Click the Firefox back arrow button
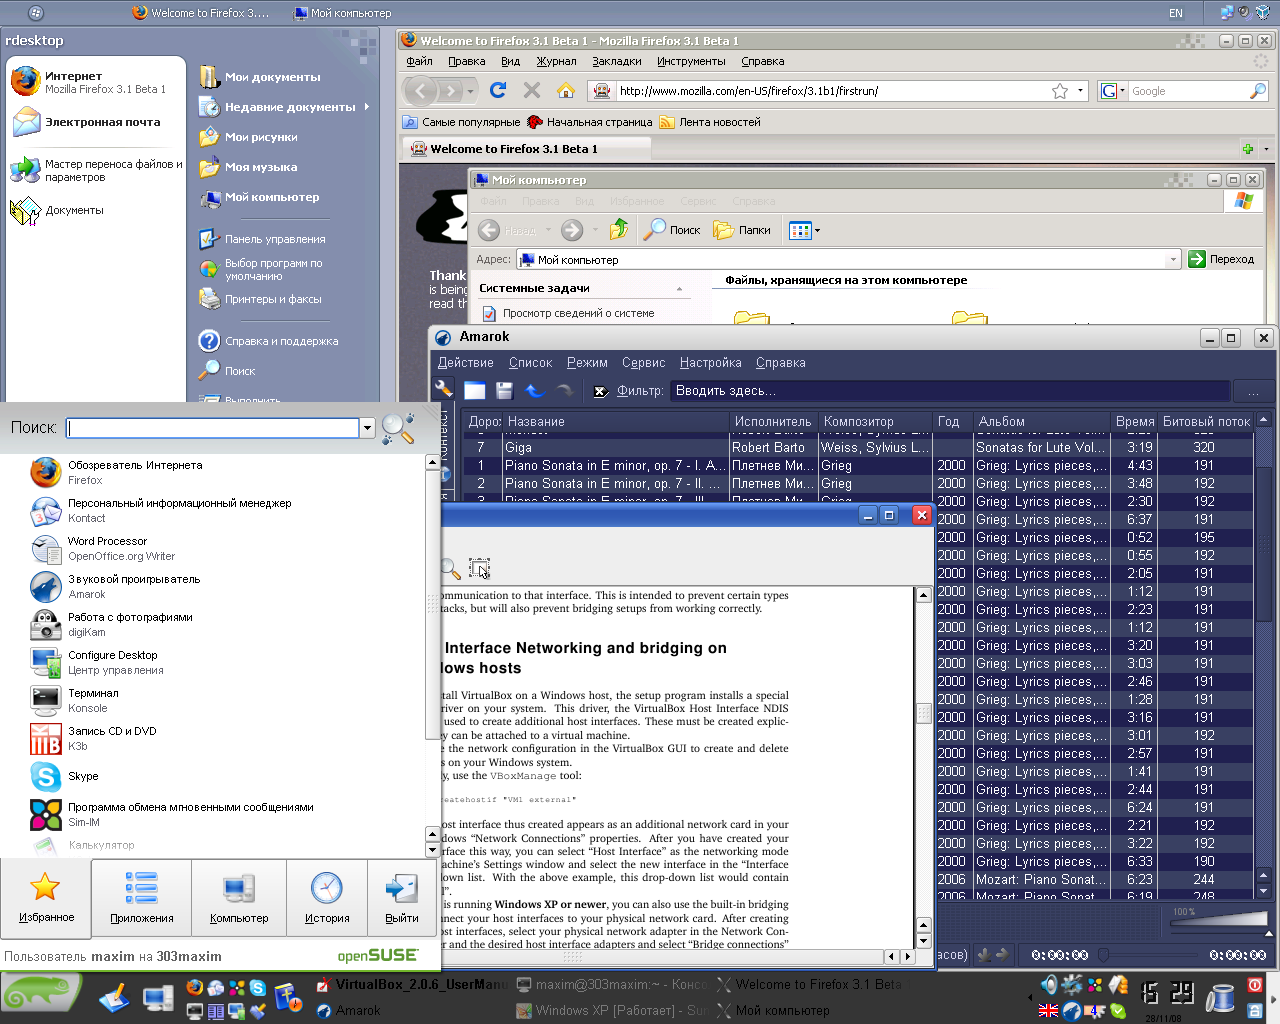This screenshot has width=1280, height=1024. coord(422,91)
